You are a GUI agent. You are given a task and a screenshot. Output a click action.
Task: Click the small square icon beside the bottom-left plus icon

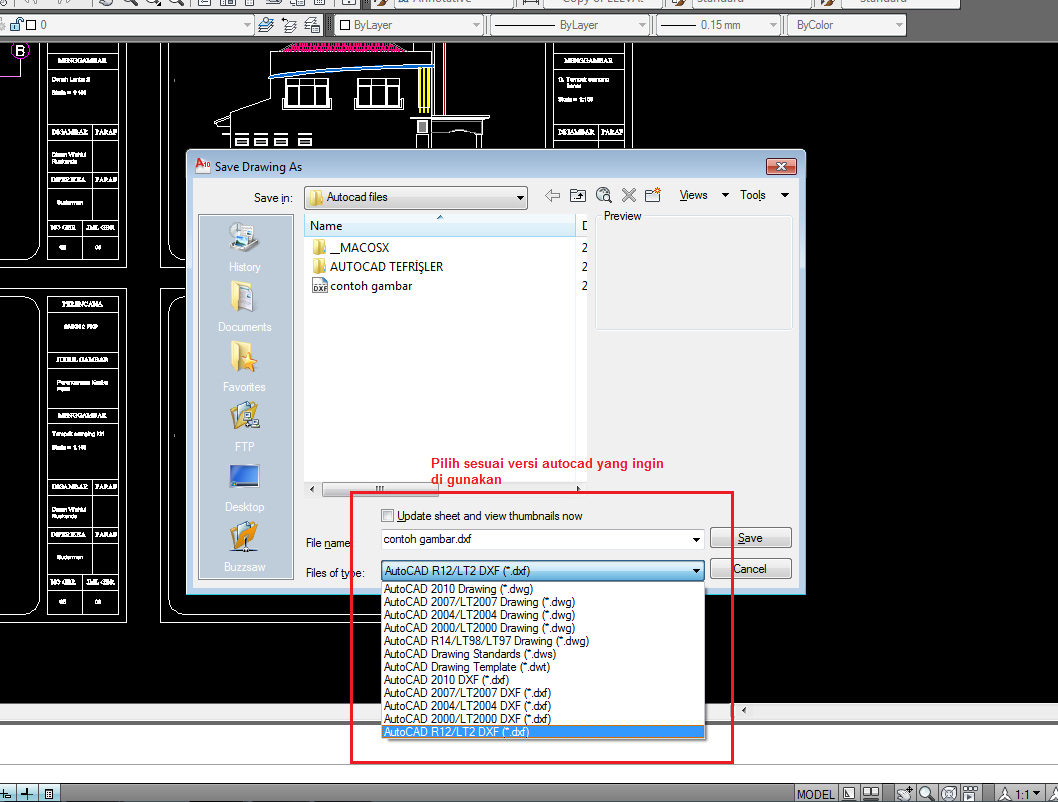point(49,794)
